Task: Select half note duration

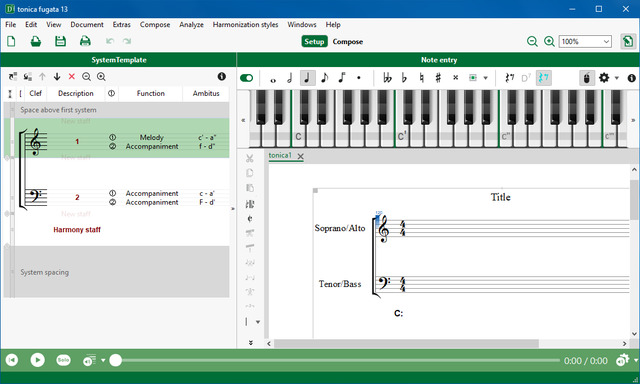Action: click(x=290, y=78)
